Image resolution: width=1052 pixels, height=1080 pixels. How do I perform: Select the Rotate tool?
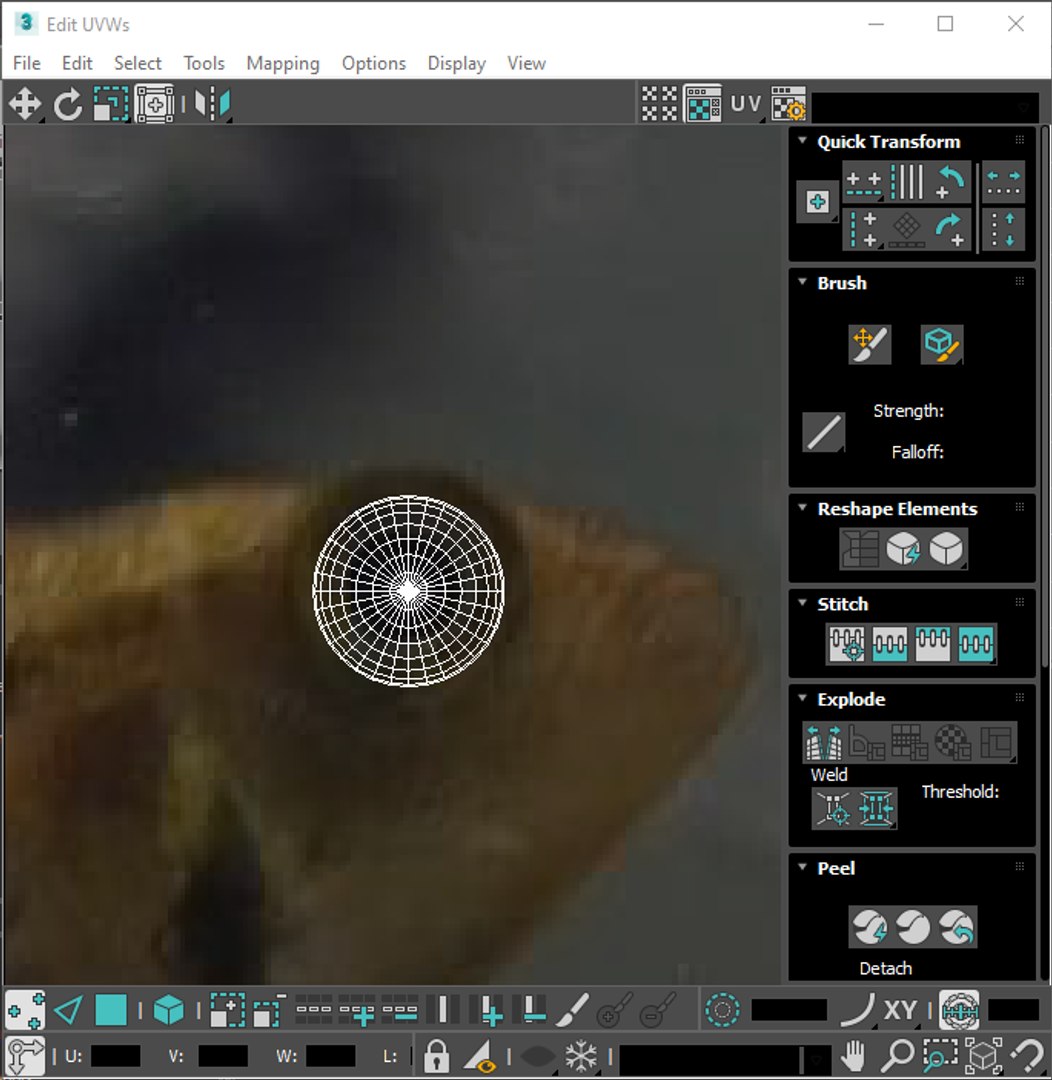pyautogui.click(x=68, y=105)
